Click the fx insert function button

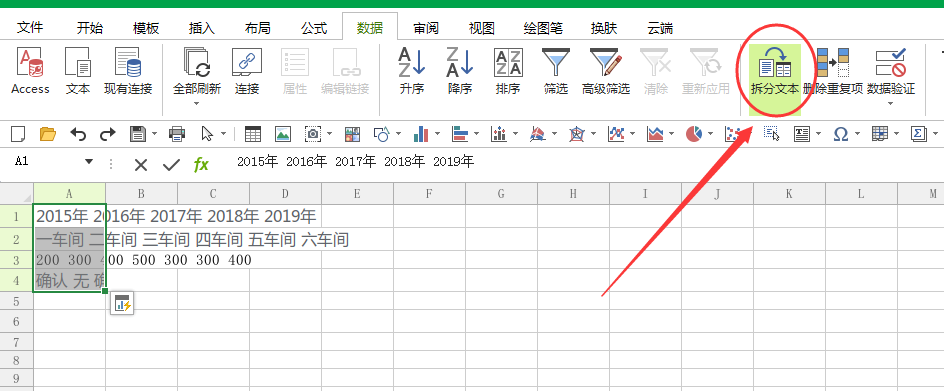click(x=201, y=164)
